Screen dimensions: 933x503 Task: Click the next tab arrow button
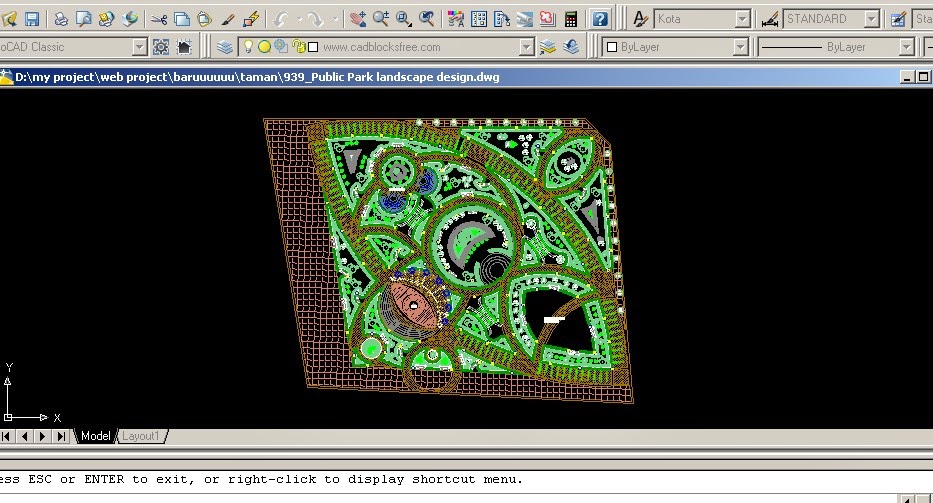point(42,436)
